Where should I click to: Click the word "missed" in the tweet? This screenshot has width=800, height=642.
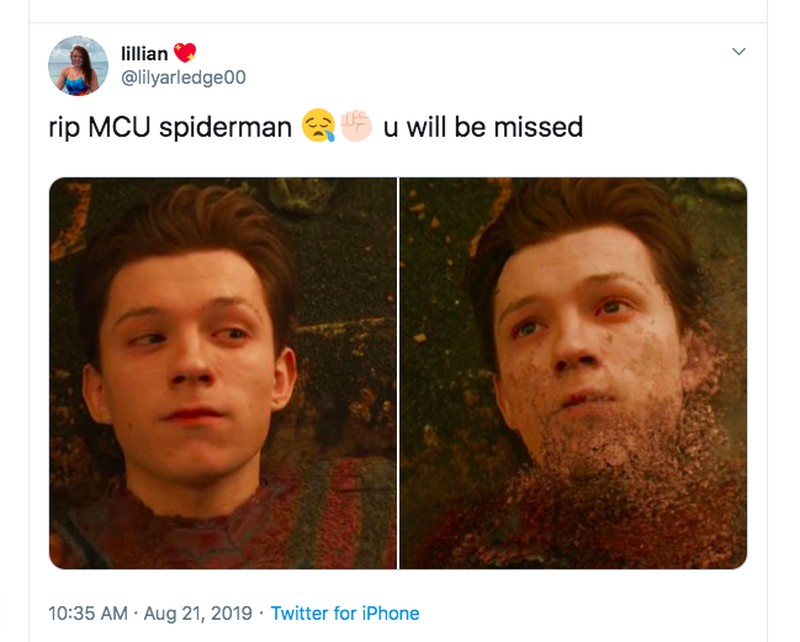tap(546, 128)
